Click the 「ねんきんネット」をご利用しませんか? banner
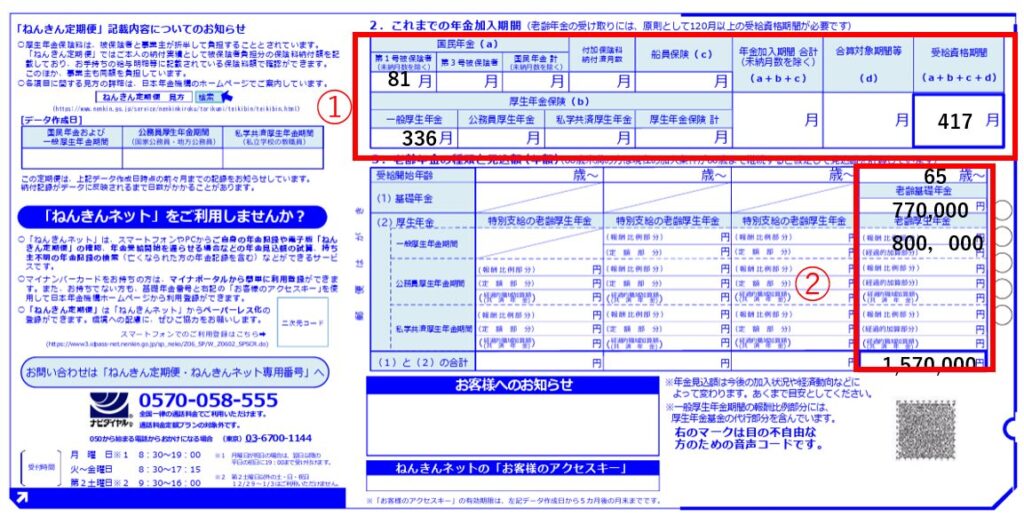 (x=173, y=217)
